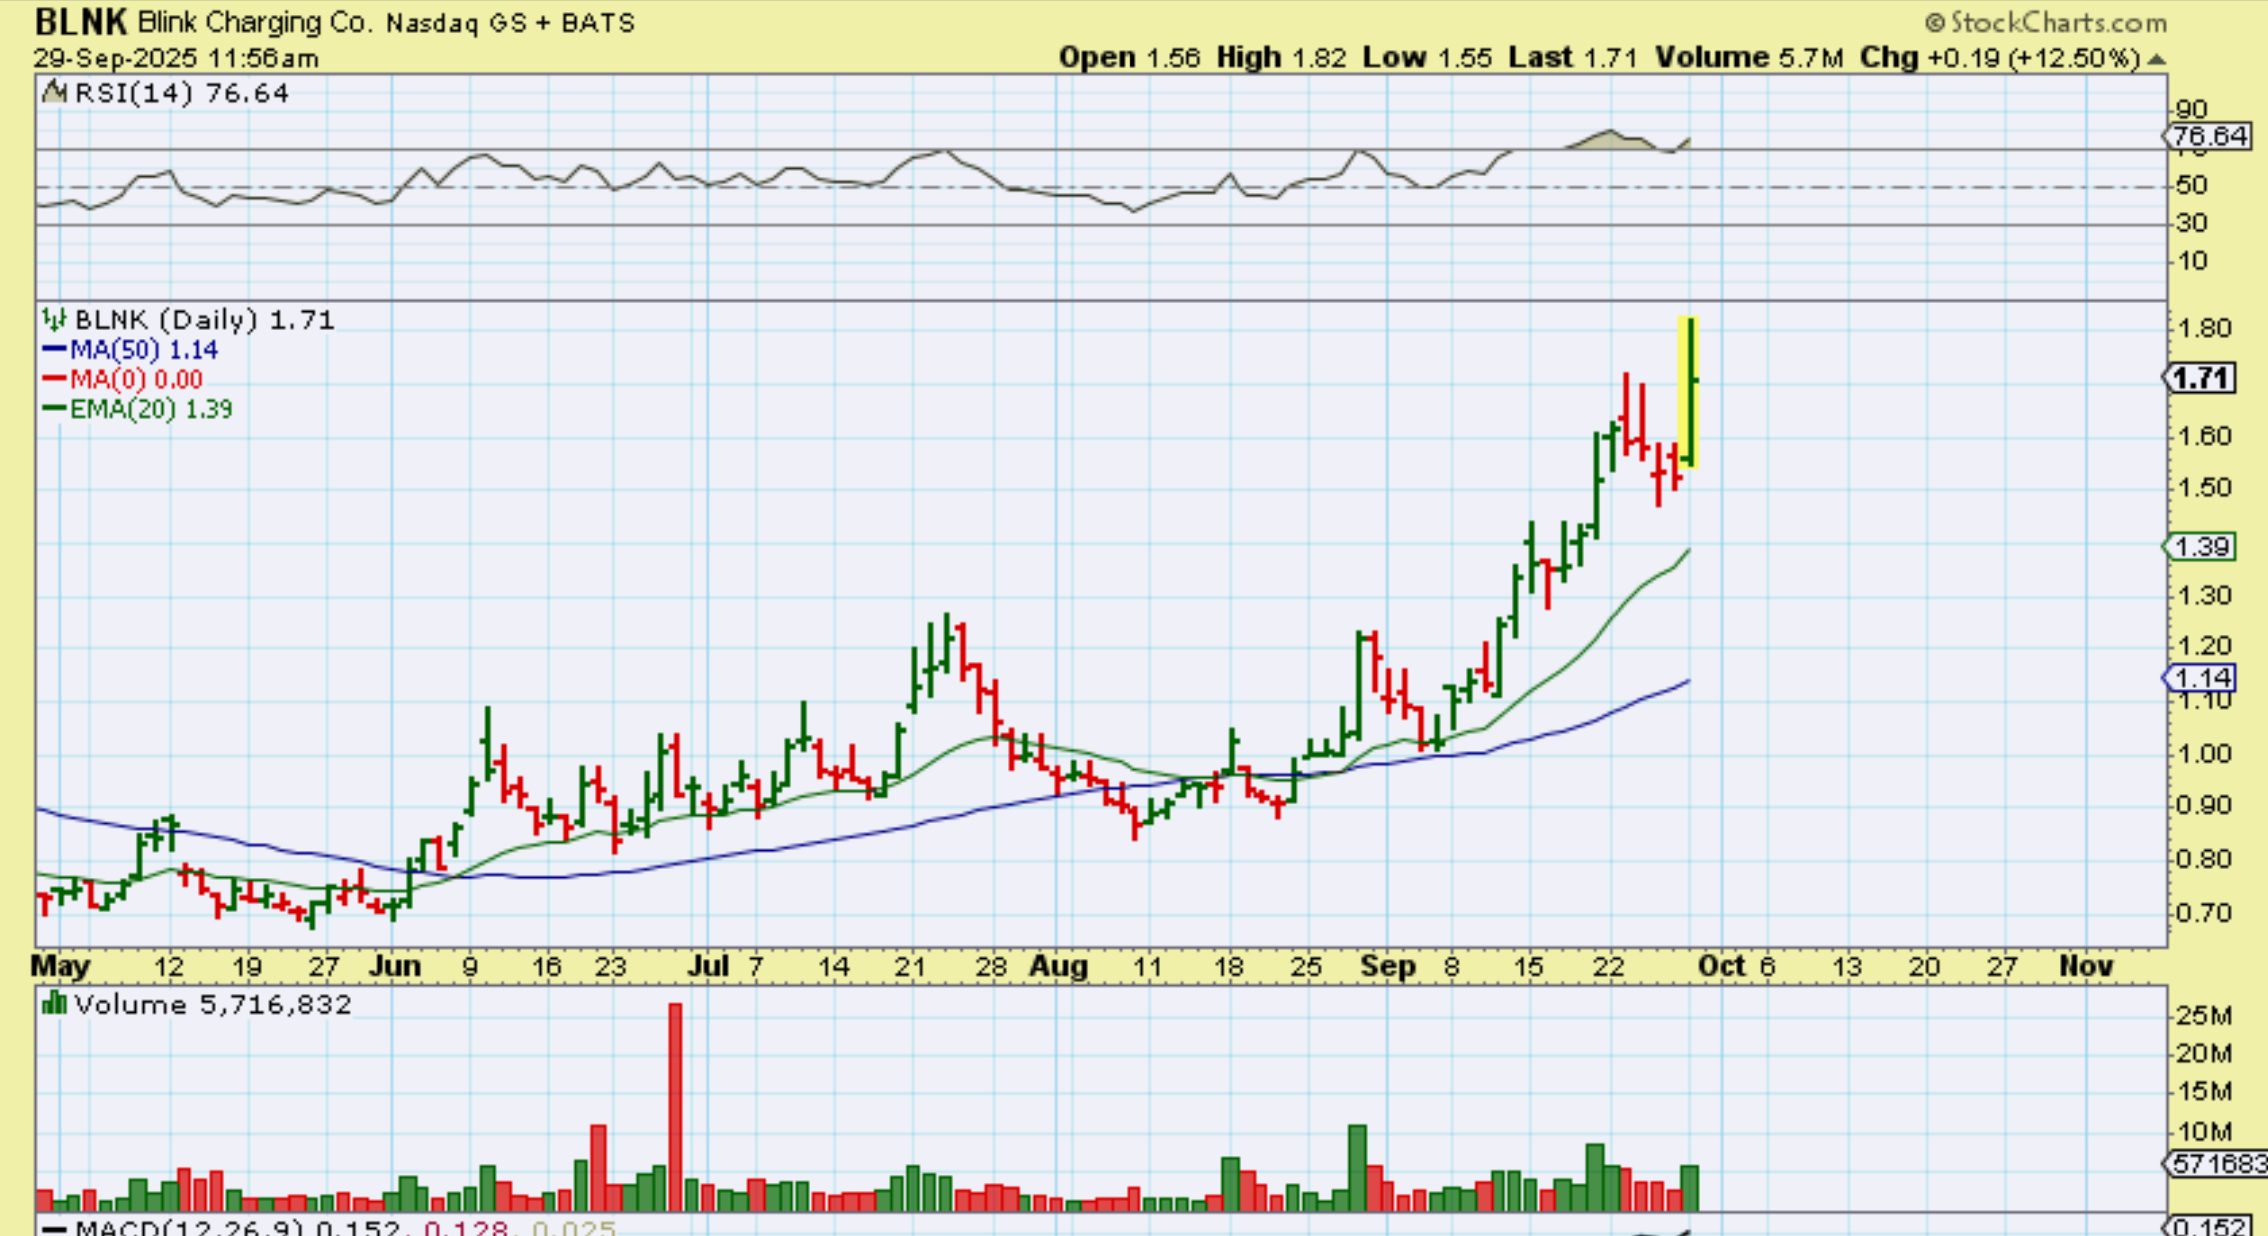Click the EMA(20) 1.39 legend label
This screenshot has width=2268, height=1236.
pyautogui.click(x=150, y=409)
